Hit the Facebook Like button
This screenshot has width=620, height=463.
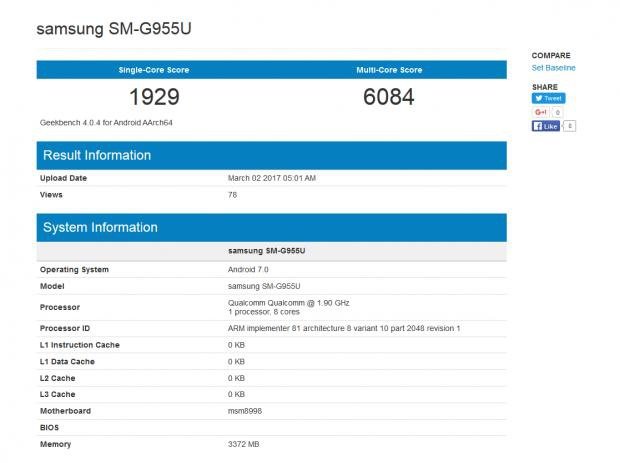[545, 127]
